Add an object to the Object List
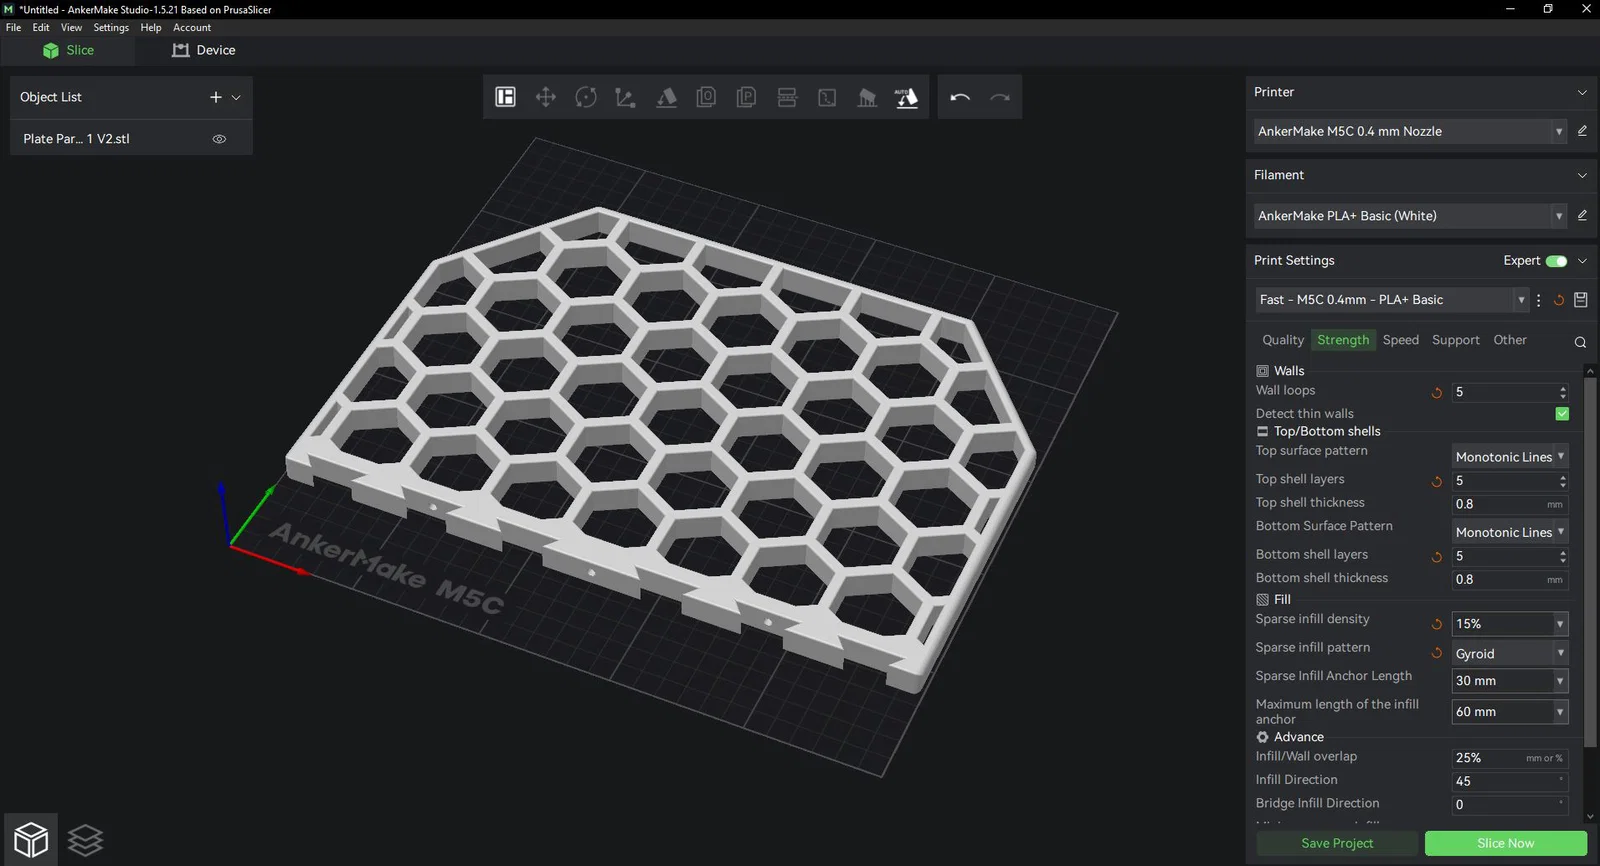1600x866 pixels. click(x=216, y=97)
